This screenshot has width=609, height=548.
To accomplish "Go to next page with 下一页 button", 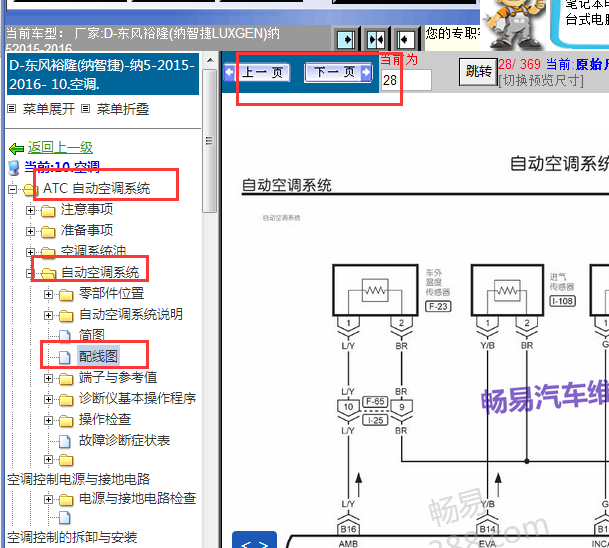I will (338, 72).
